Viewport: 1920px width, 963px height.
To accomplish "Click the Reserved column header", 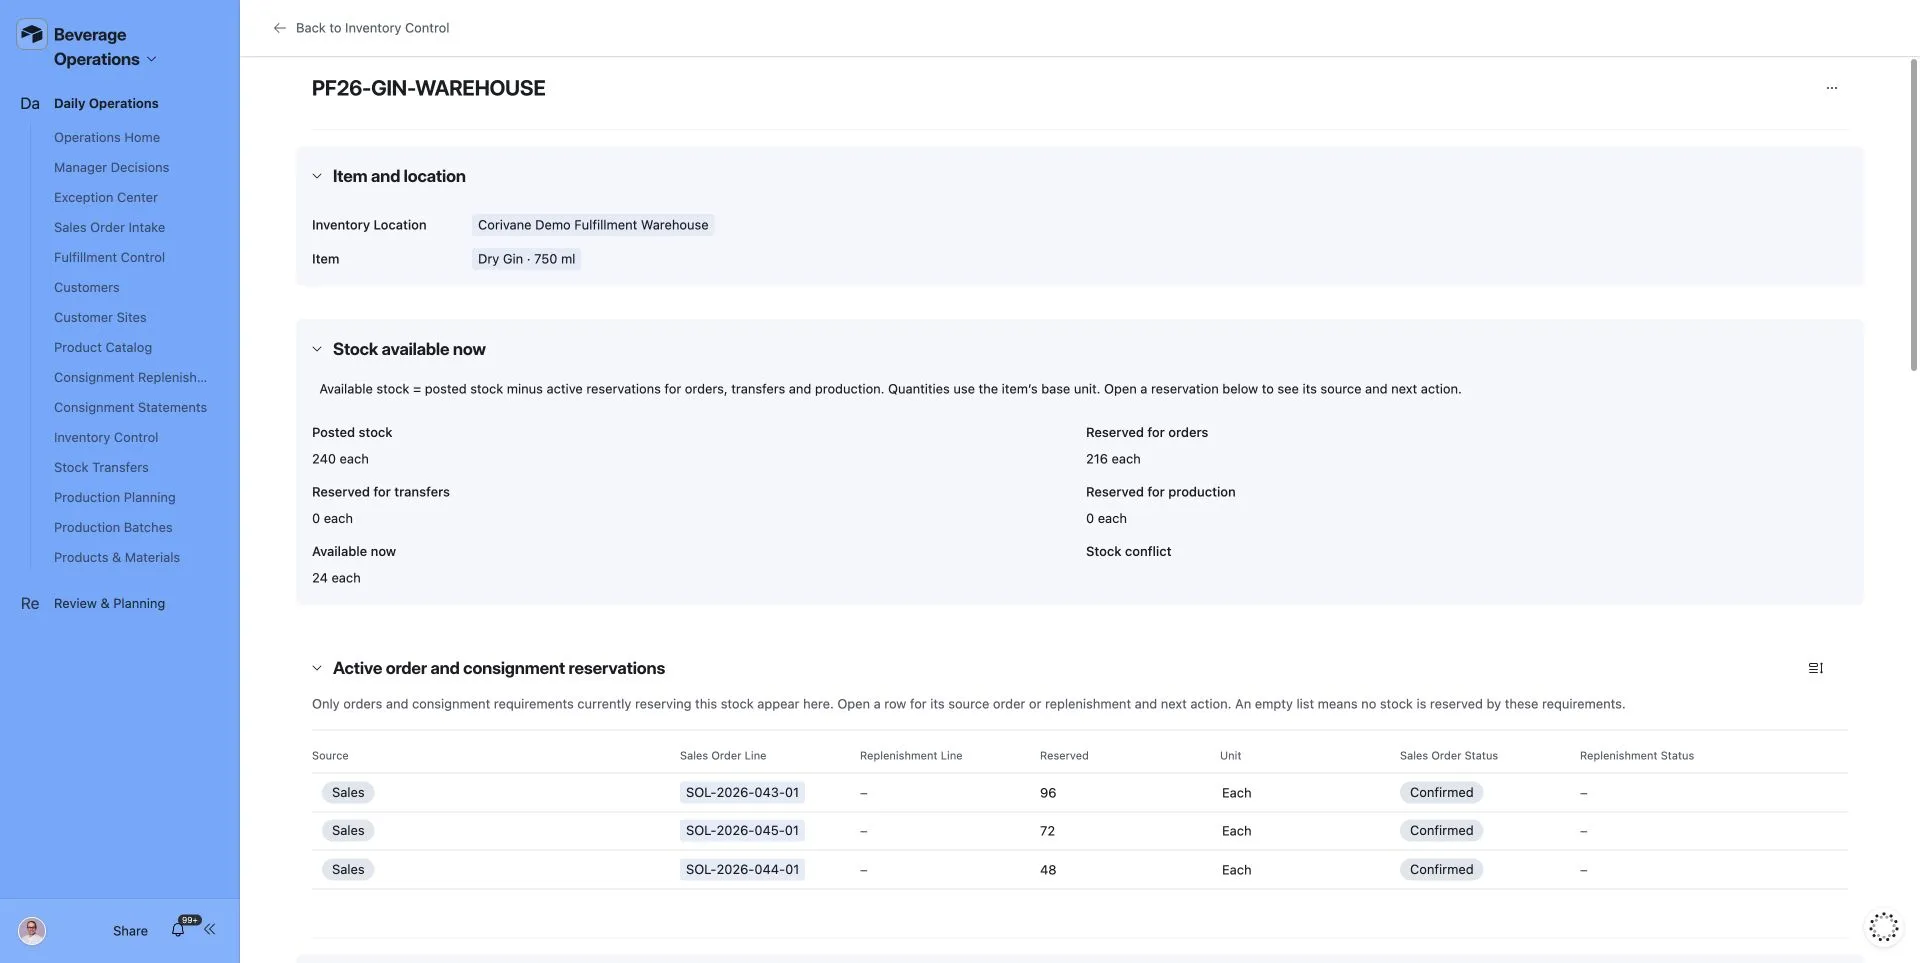I will click(x=1064, y=756).
